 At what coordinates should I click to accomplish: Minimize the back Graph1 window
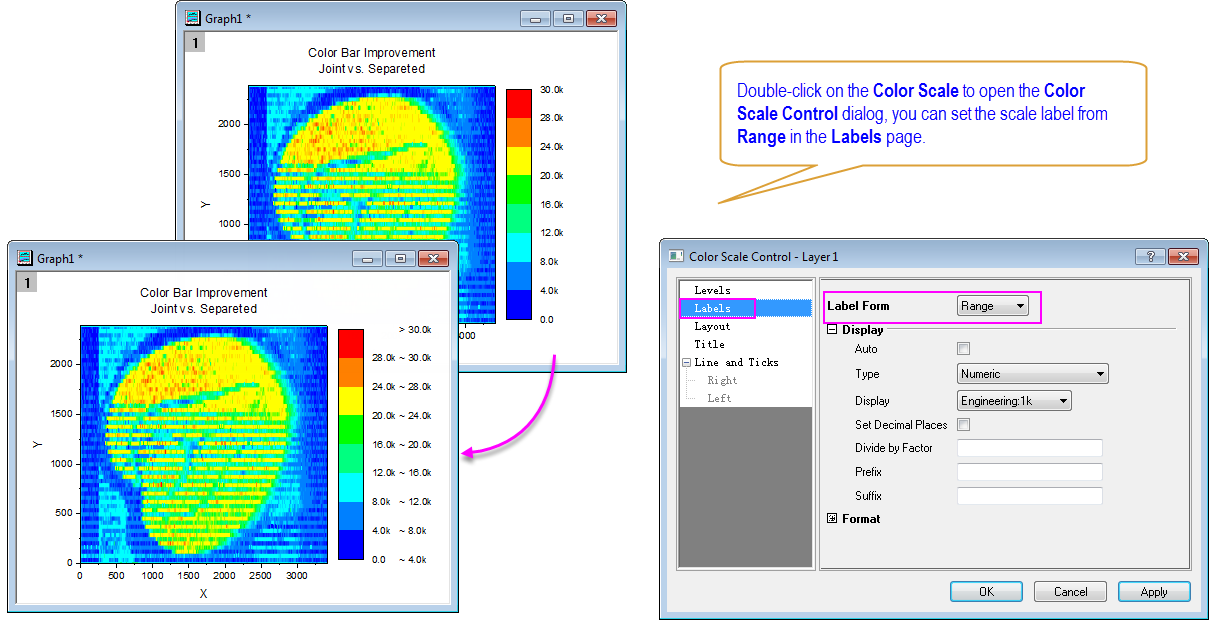point(536,18)
